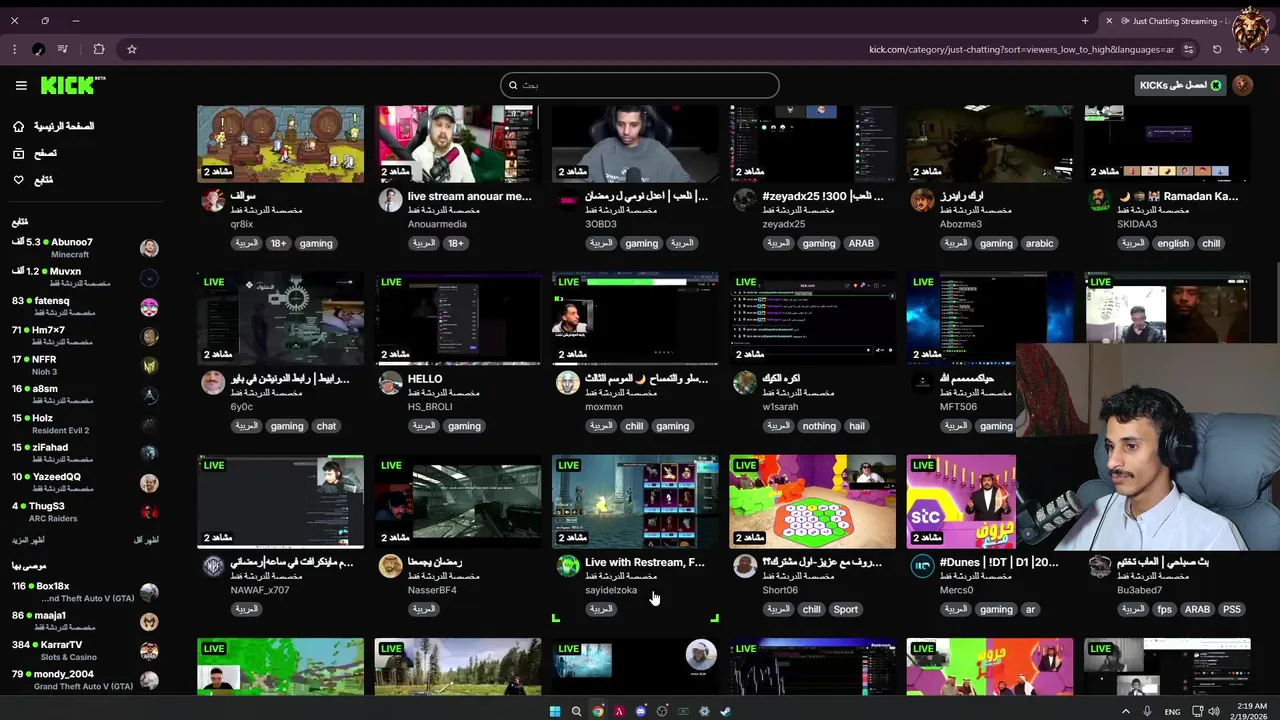Image resolution: width=1280 pixels, height=720 pixels.
Task: Collapse with the show less link
Action: [146, 540]
